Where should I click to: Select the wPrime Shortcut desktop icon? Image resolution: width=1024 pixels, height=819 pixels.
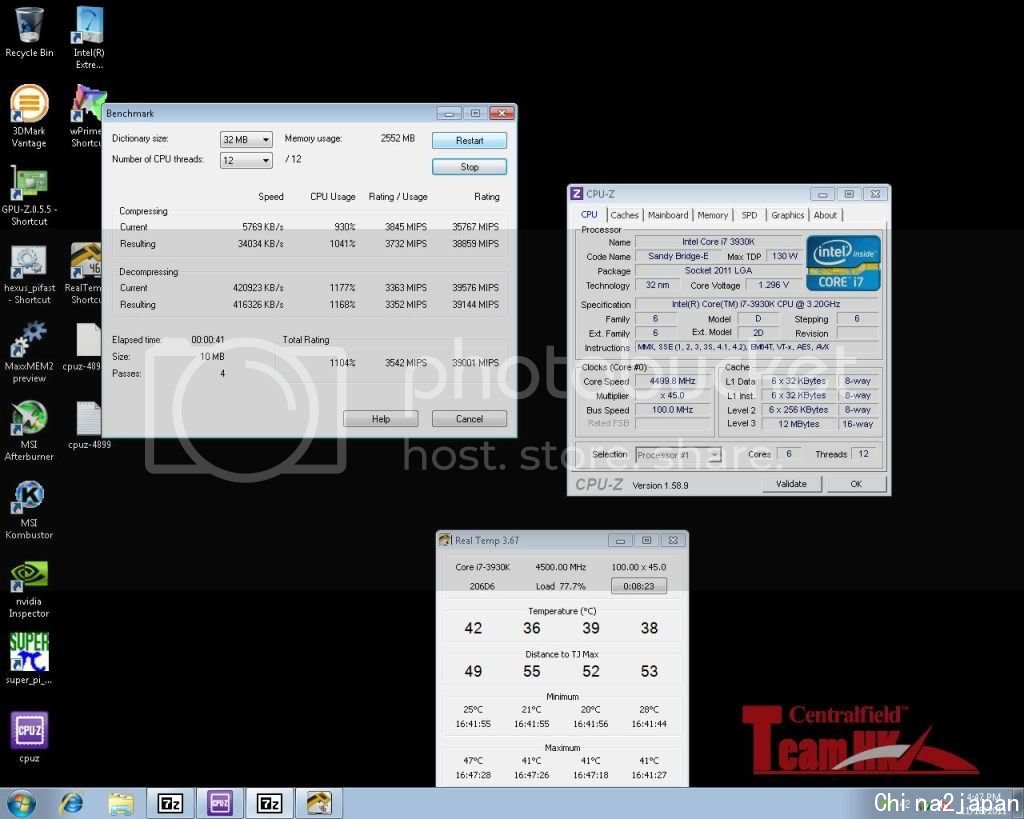click(x=86, y=116)
